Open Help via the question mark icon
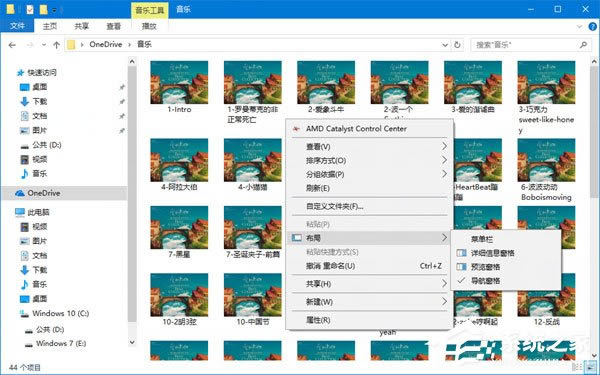This screenshot has height=375, width=600. point(592,26)
